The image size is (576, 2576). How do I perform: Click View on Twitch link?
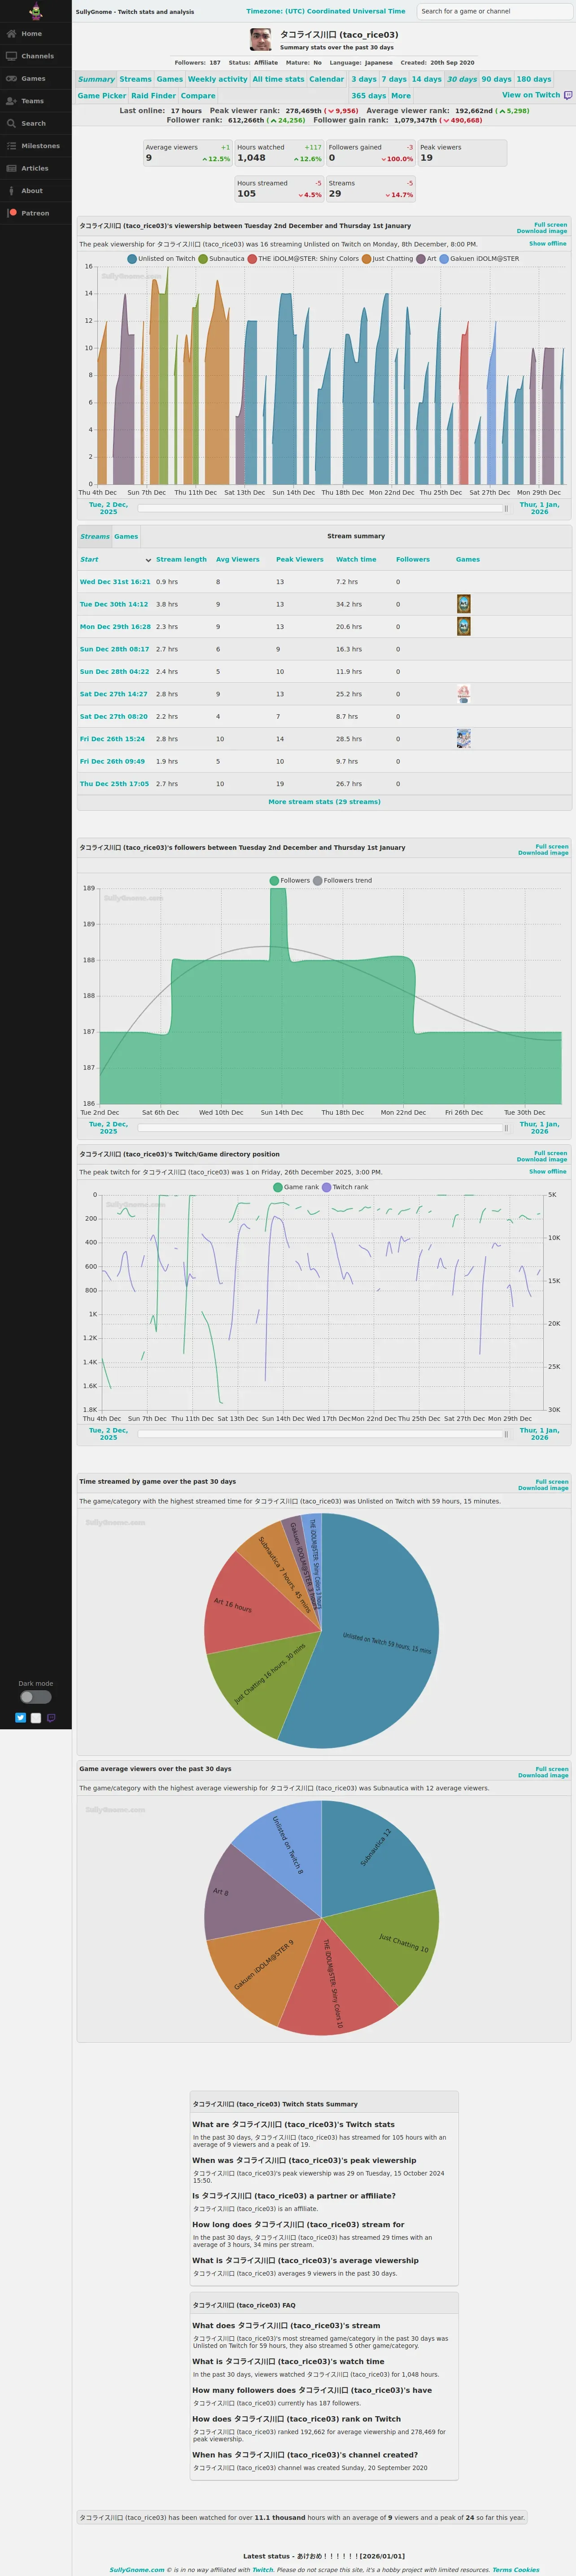pyautogui.click(x=531, y=95)
